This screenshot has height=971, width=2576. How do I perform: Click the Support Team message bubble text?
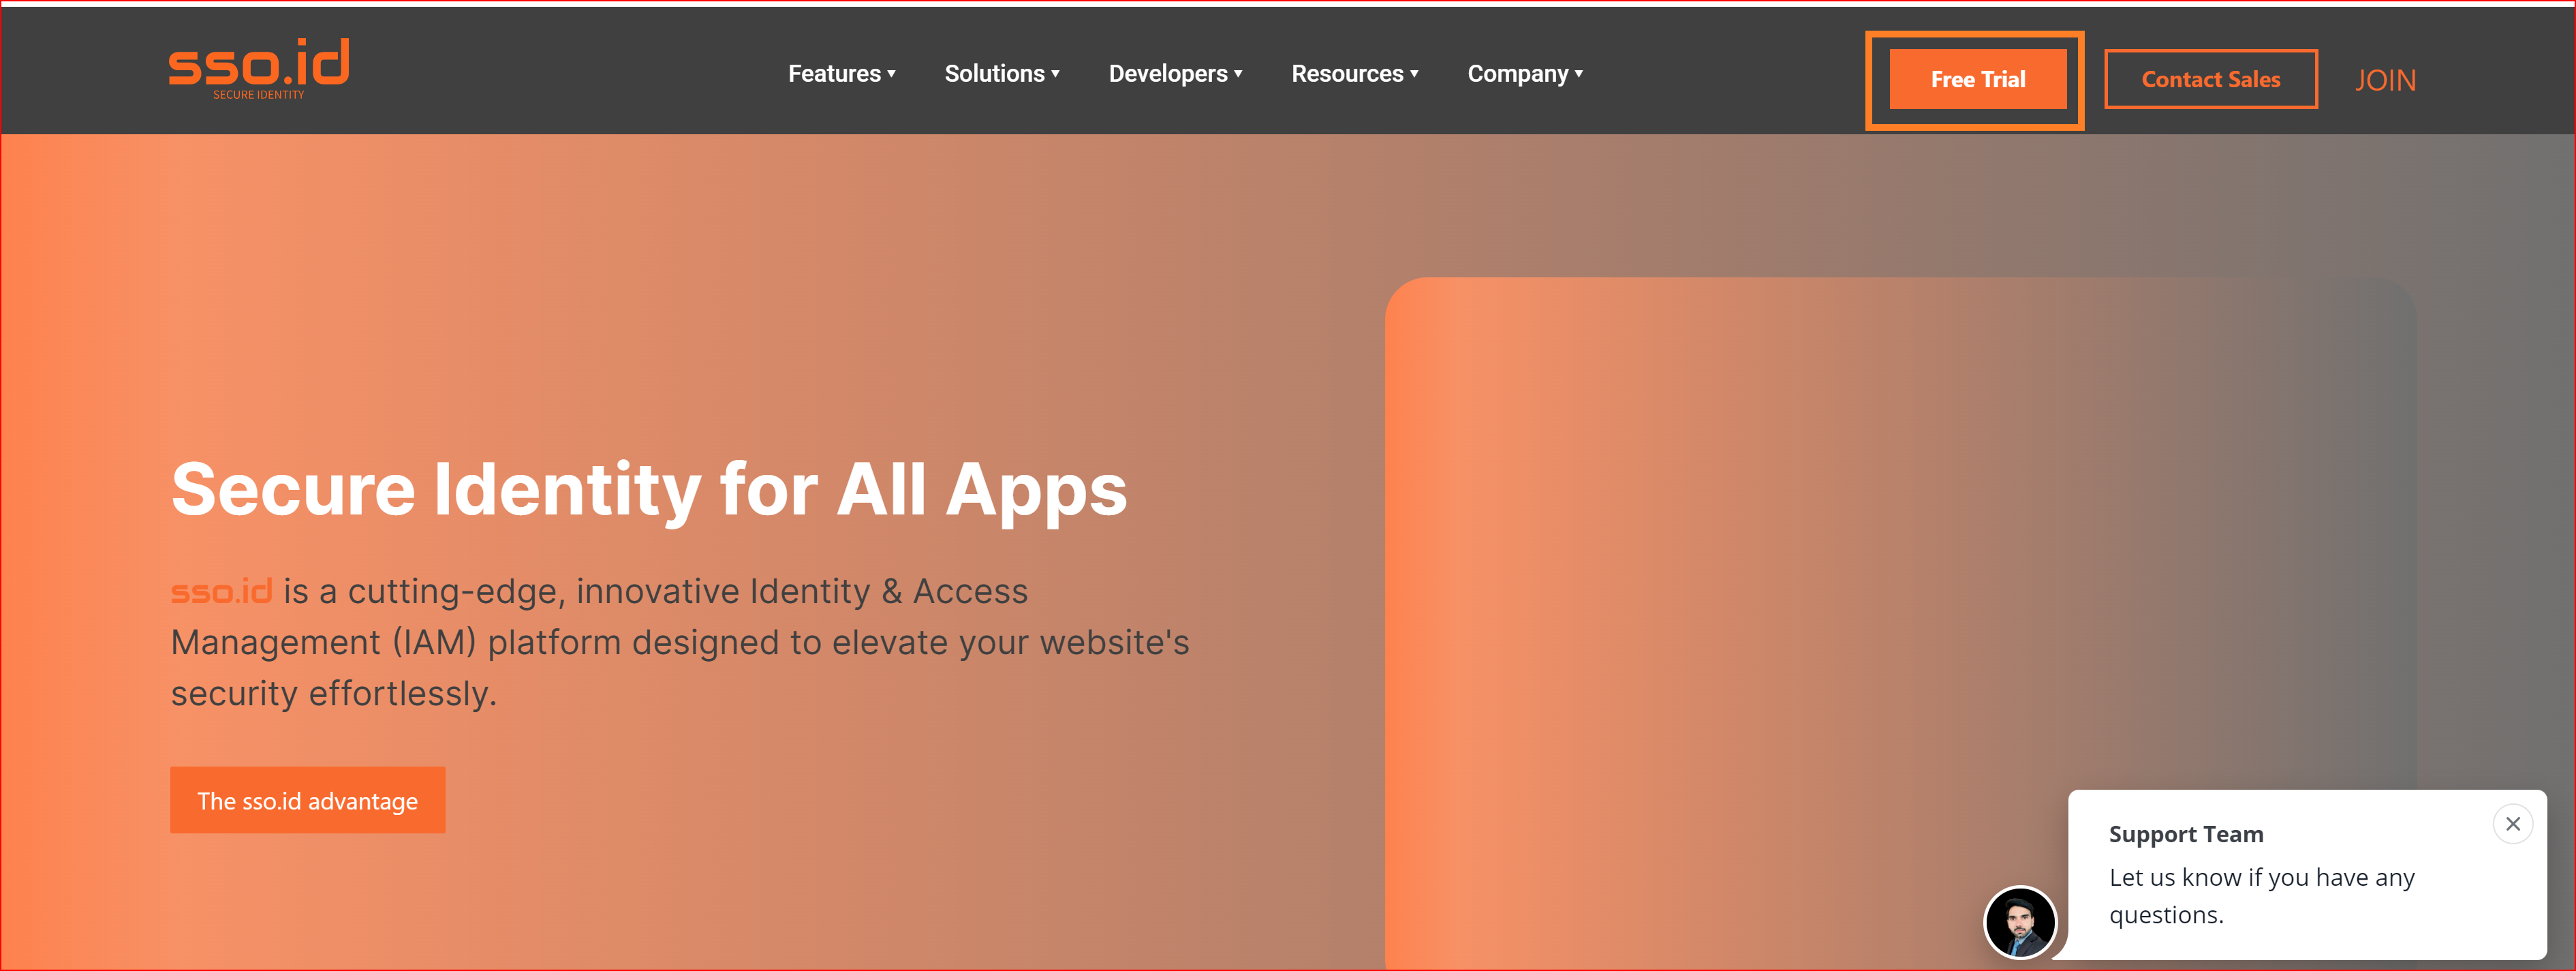pyautogui.click(x=2261, y=895)
